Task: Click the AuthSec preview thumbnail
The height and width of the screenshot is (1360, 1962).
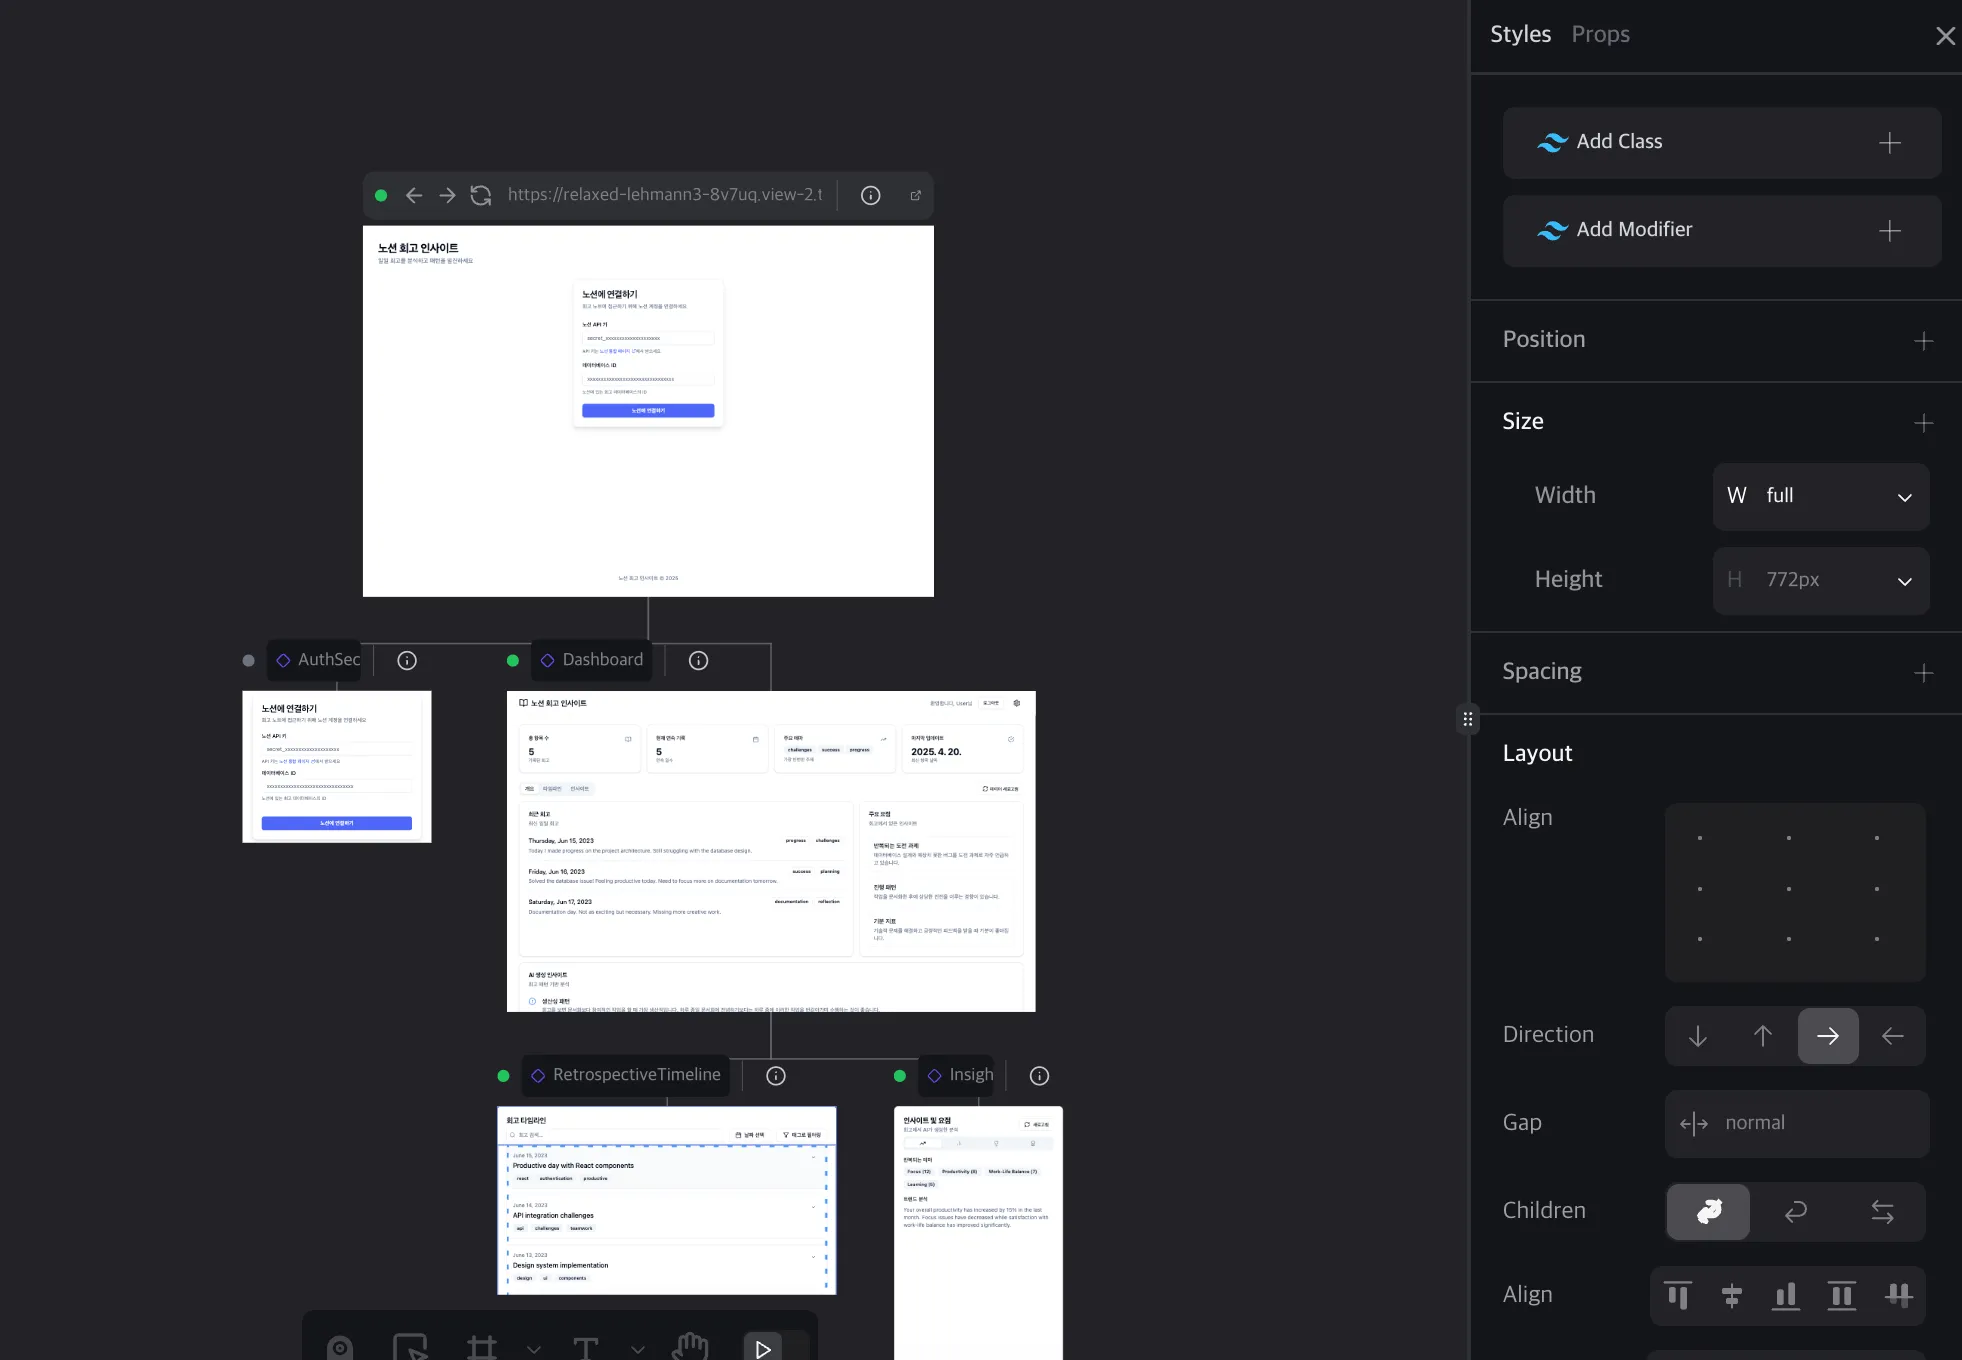Action: click(337, 767)
